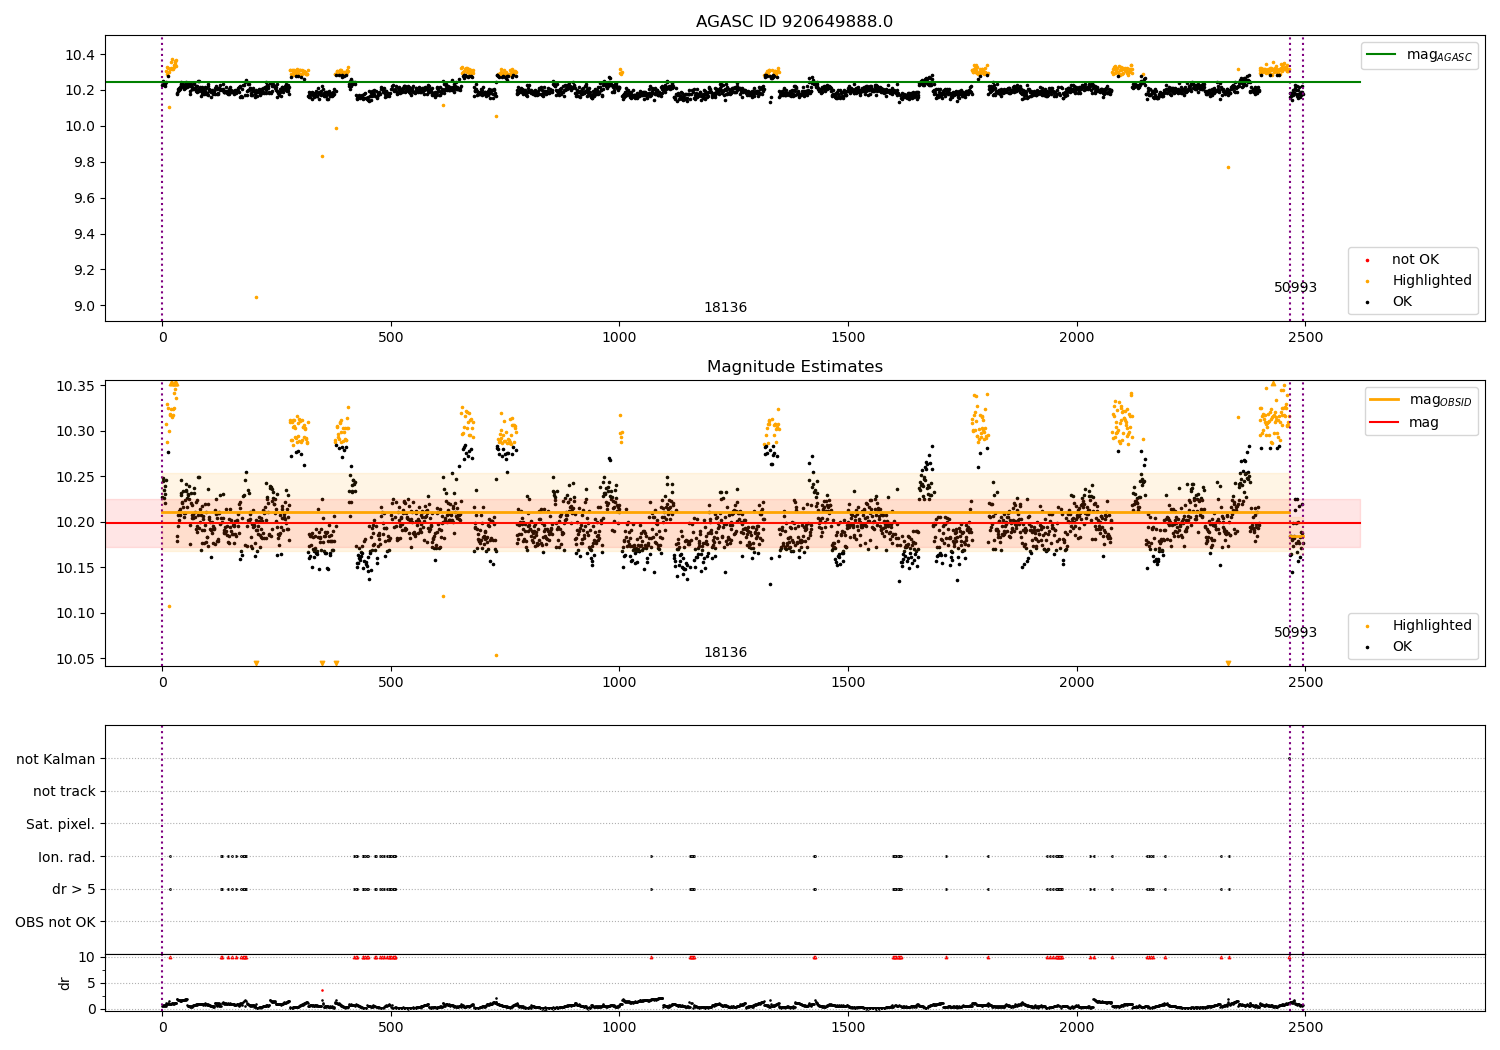Click the highlighted outlier point near magnitude 9.8 at right
Image resolution: width=1500 pixels, height=1050 pixels.
click(1228, 167)
